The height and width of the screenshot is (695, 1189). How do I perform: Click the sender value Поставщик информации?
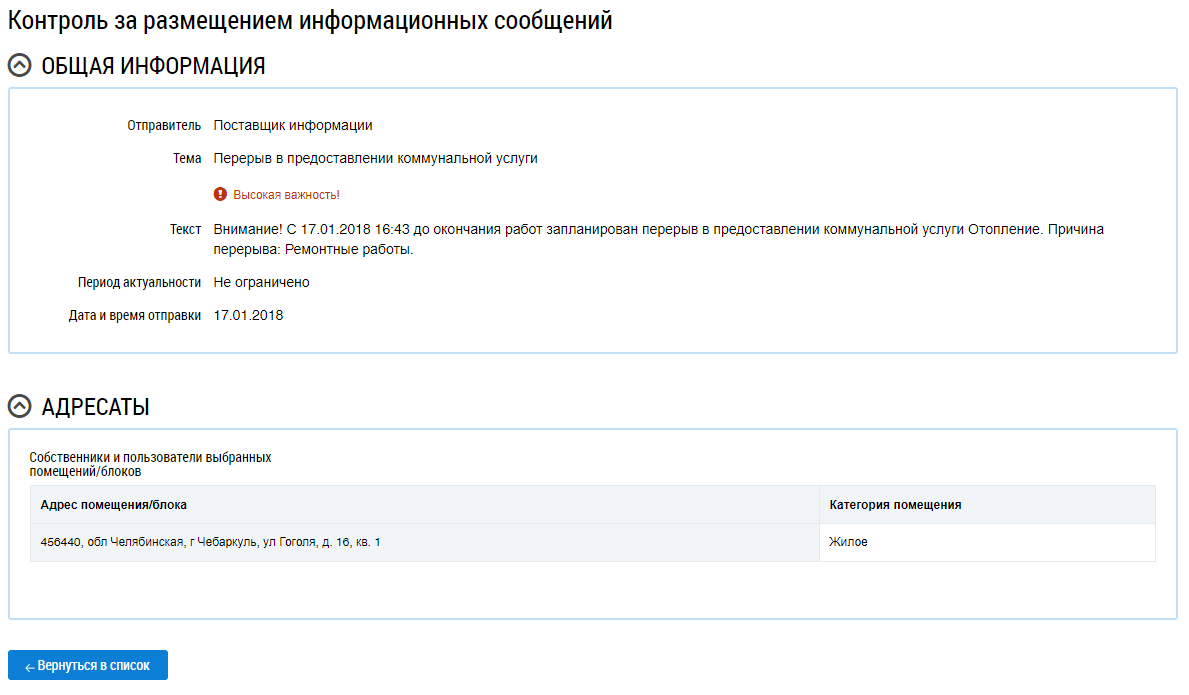(x=293, y=126)
